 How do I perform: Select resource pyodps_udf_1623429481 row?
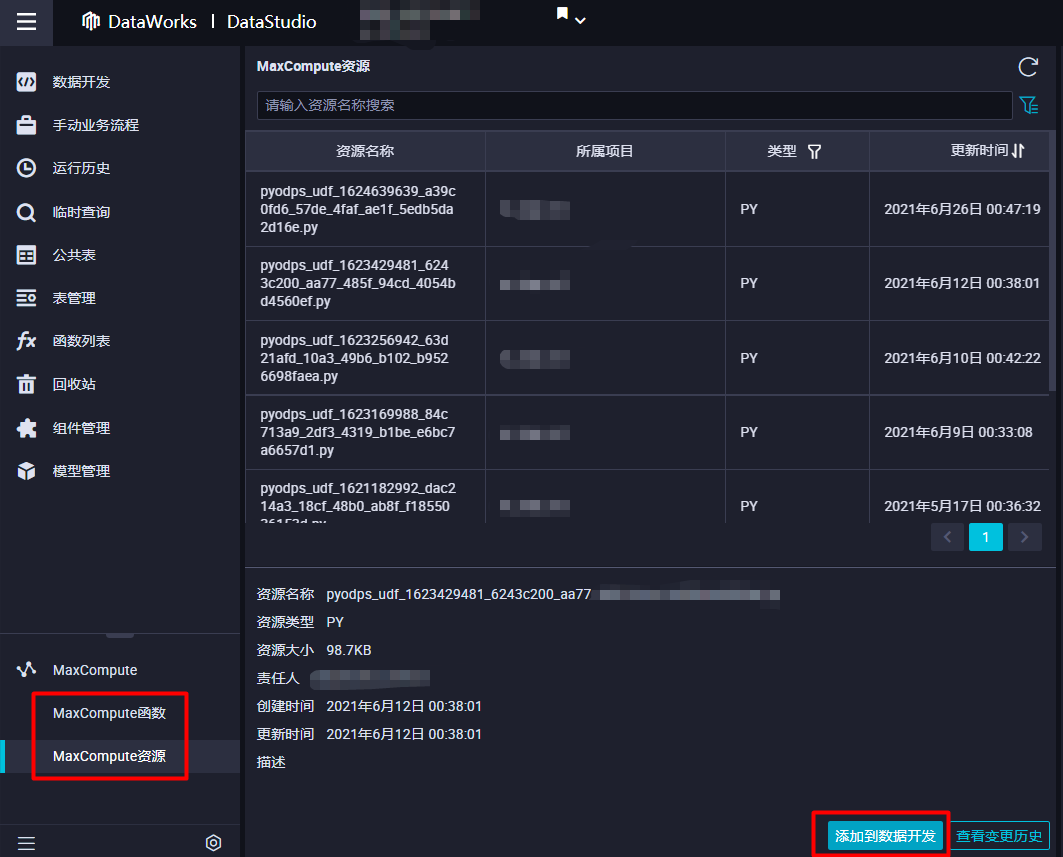click(647, 283)
